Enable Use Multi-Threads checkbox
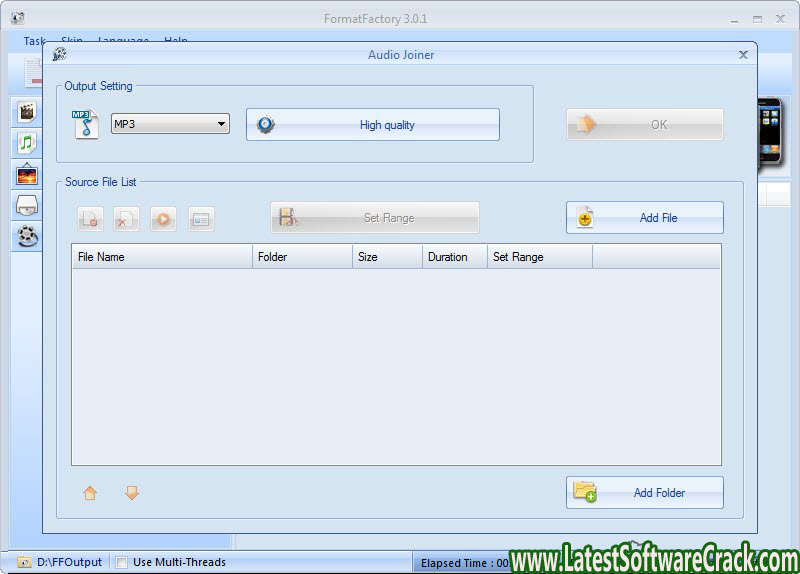The height and width of the screenshot is (574, 800). click(121, 562)
